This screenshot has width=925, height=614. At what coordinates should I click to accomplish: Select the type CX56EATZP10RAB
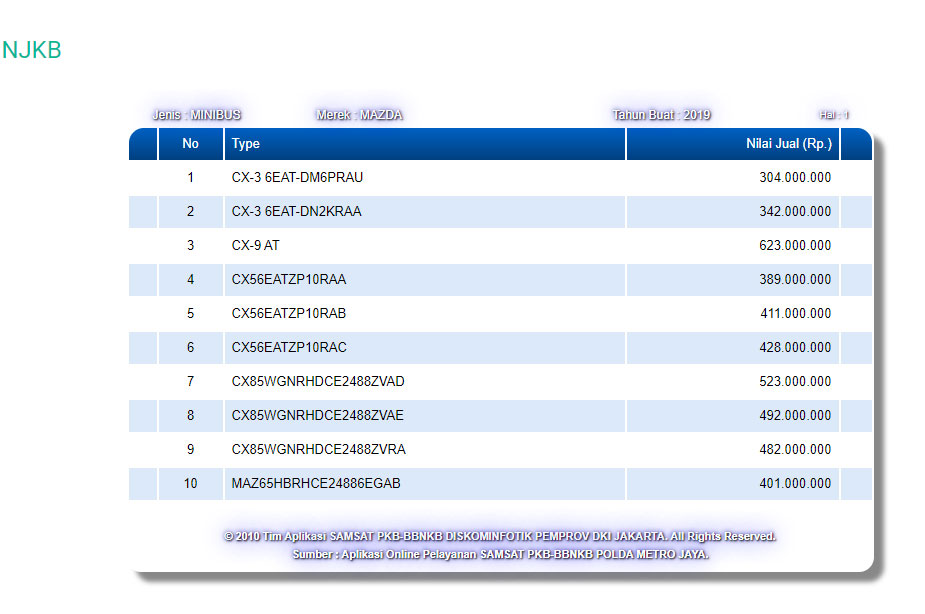coord(289,314)
